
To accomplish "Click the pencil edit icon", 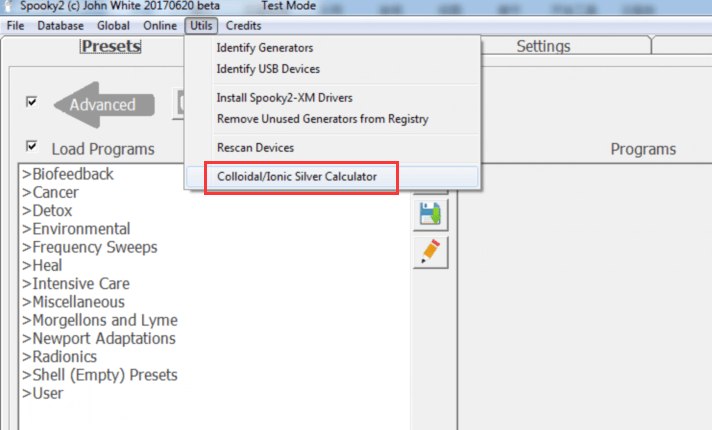I will [x=432, y=252].
